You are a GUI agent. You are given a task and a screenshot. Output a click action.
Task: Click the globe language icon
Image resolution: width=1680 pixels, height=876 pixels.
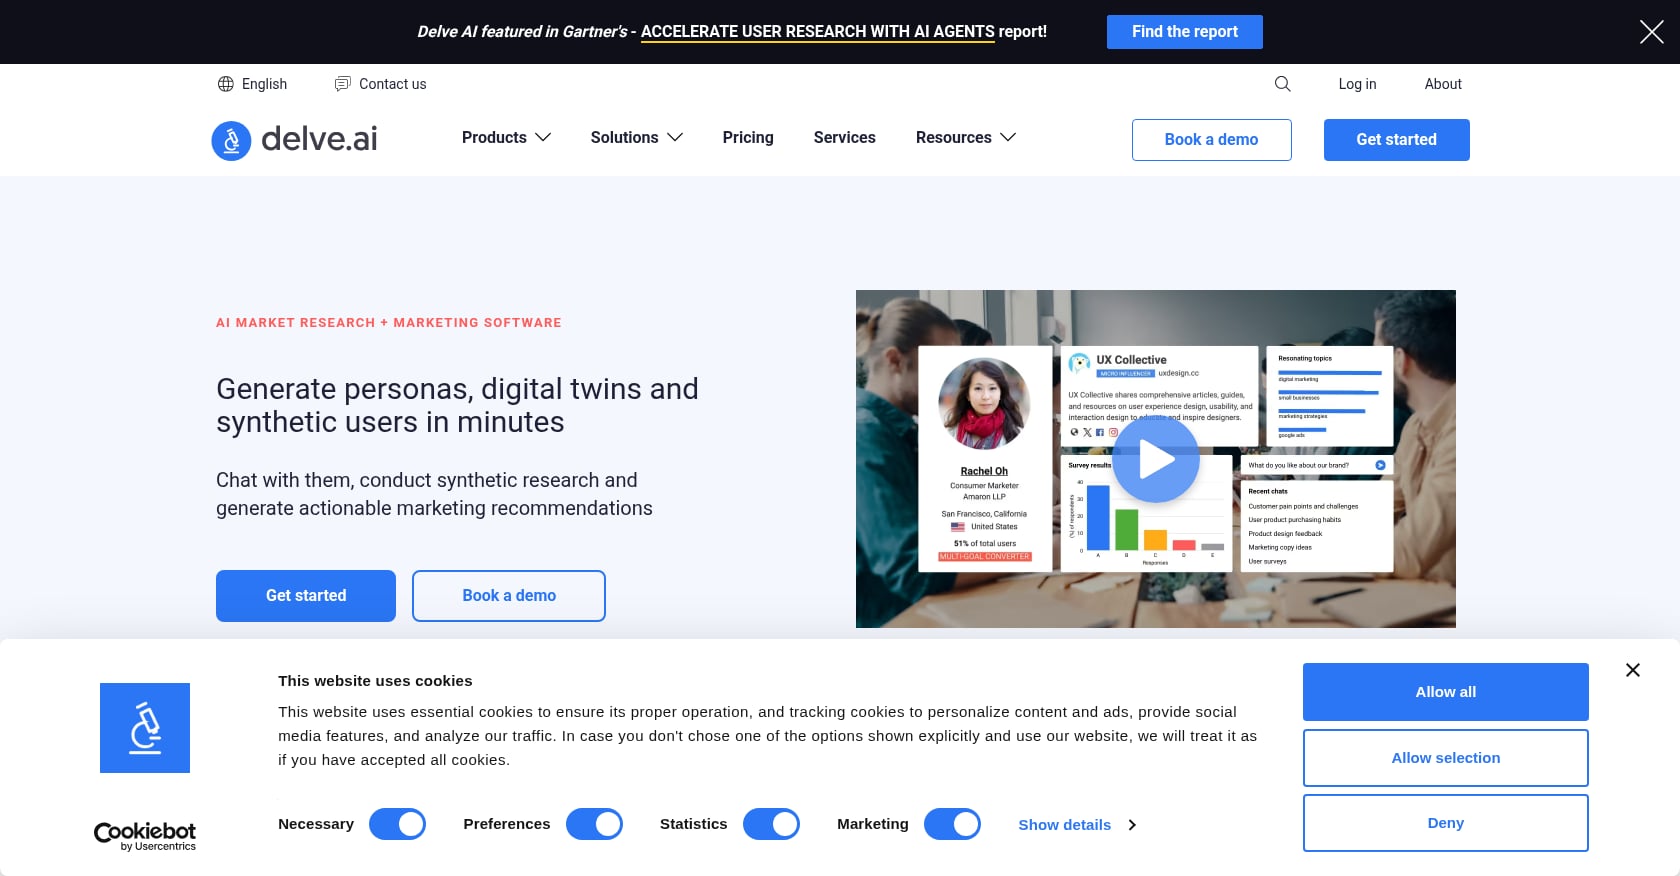click(x=226, y=84)
